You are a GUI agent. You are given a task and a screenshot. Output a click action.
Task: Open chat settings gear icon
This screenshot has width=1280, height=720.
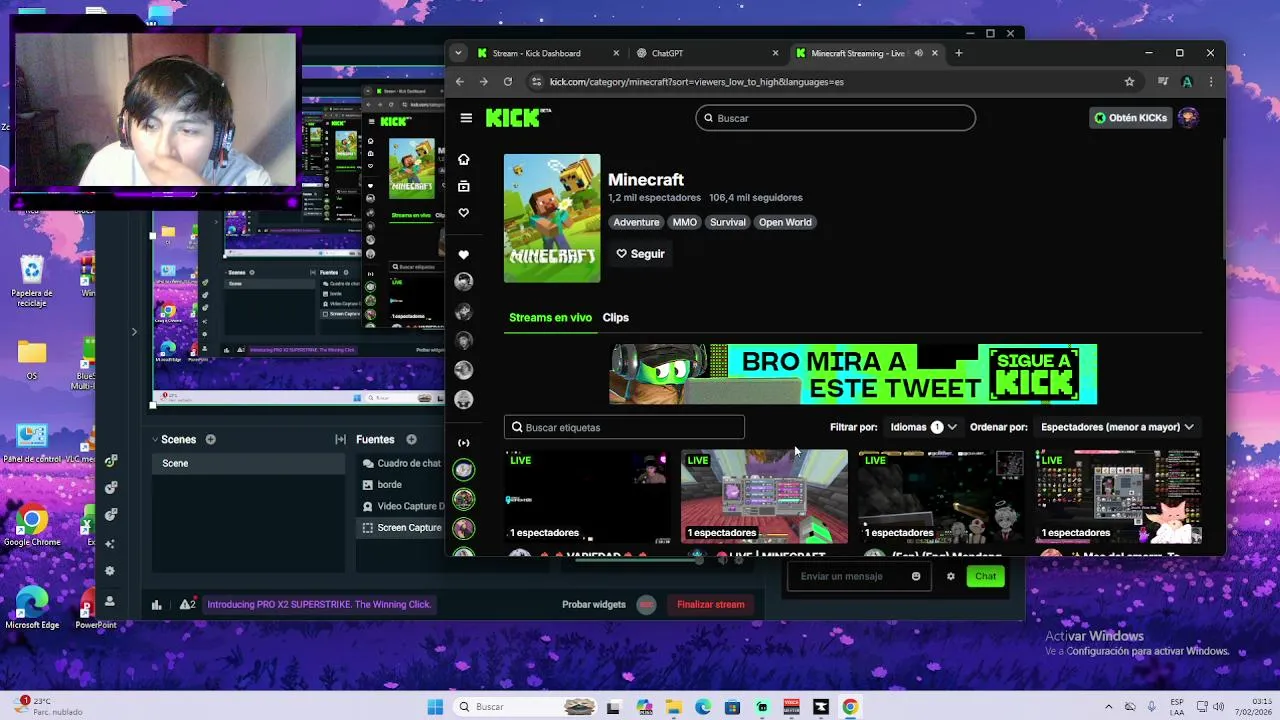pos(951,576)
